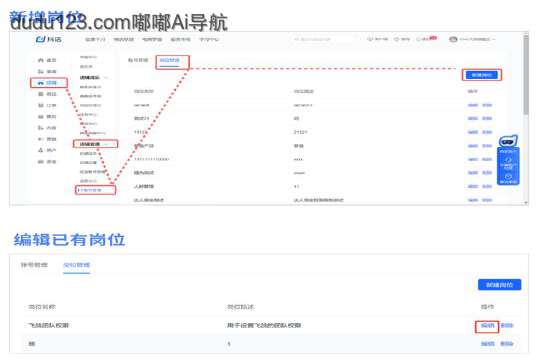Click the blue 新建岗位 button in lower panel
The height and width of the screenshot is (360, 538).
[x=500, y=284]
